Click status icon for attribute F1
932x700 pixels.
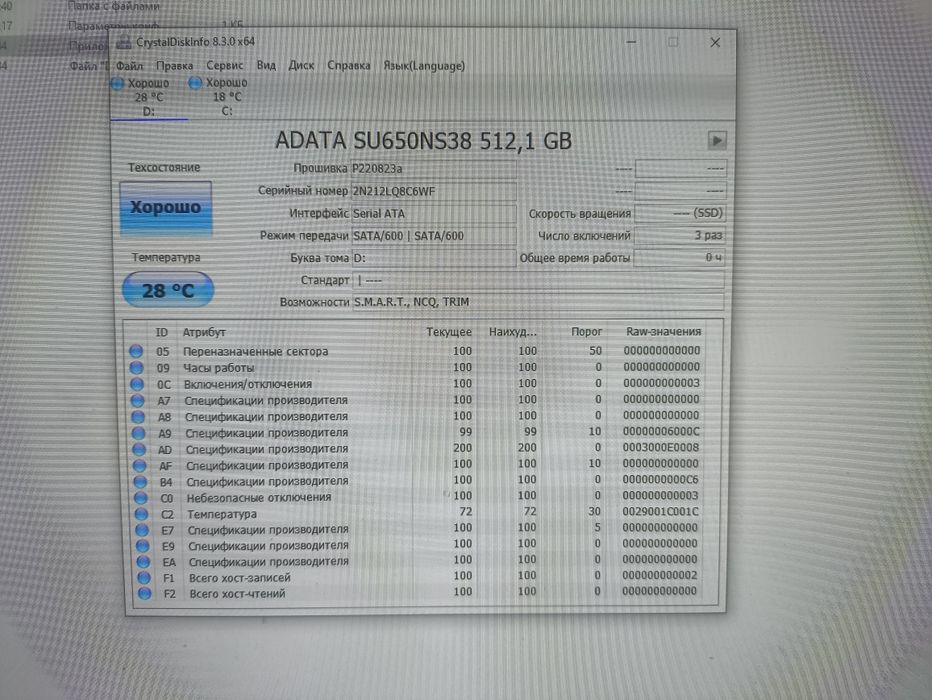(x=144, y=577)
